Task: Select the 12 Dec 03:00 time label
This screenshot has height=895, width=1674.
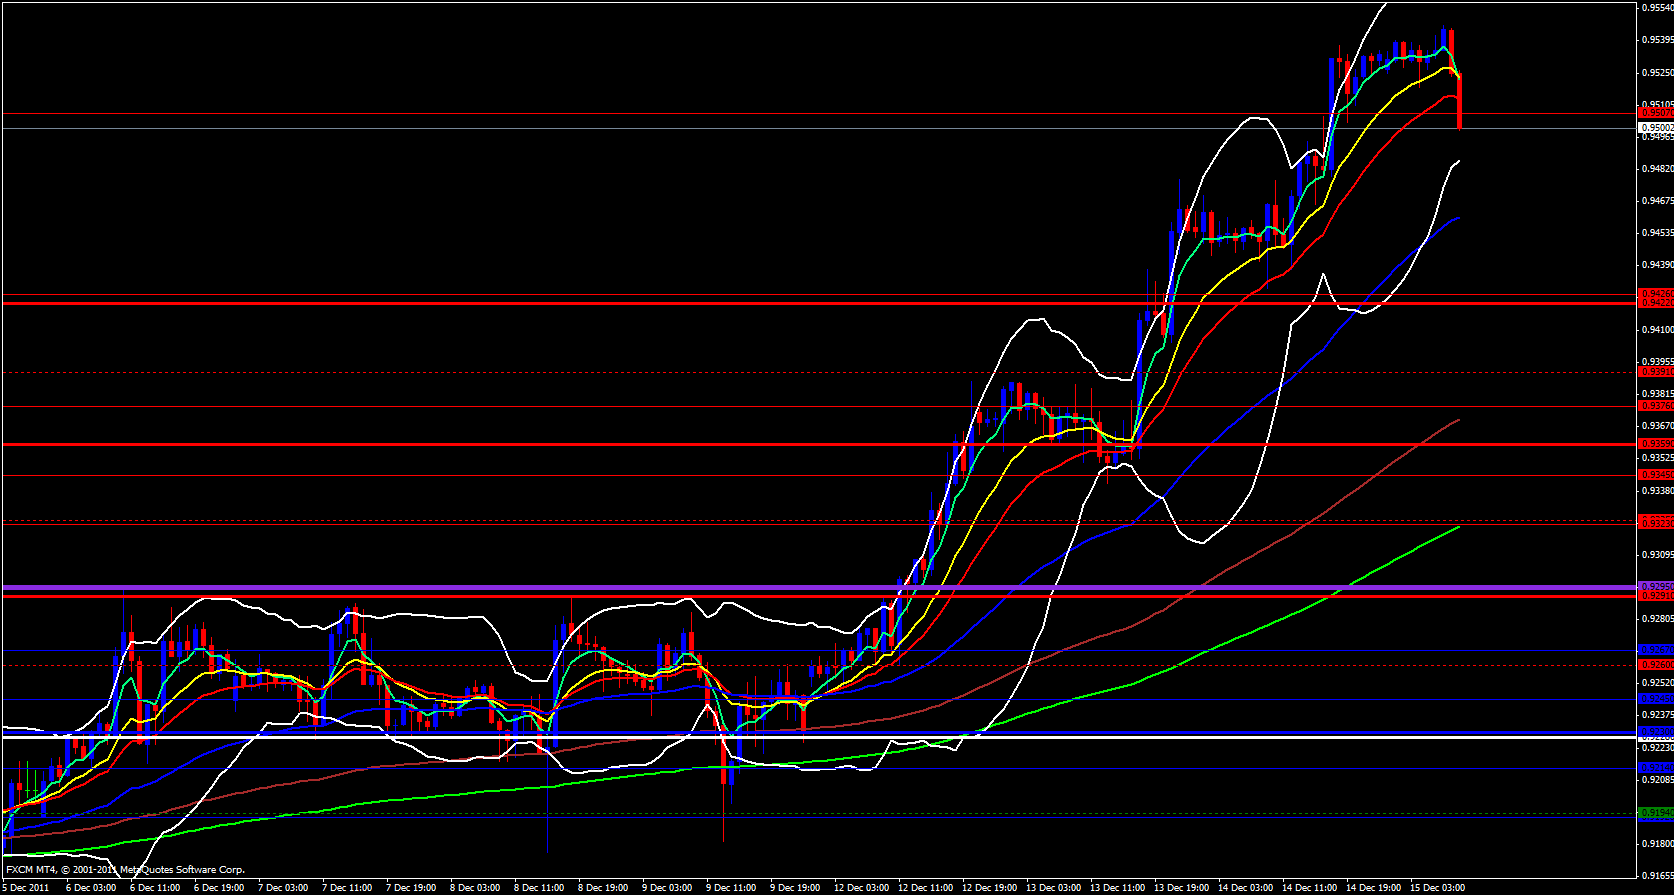Action: 861,887
